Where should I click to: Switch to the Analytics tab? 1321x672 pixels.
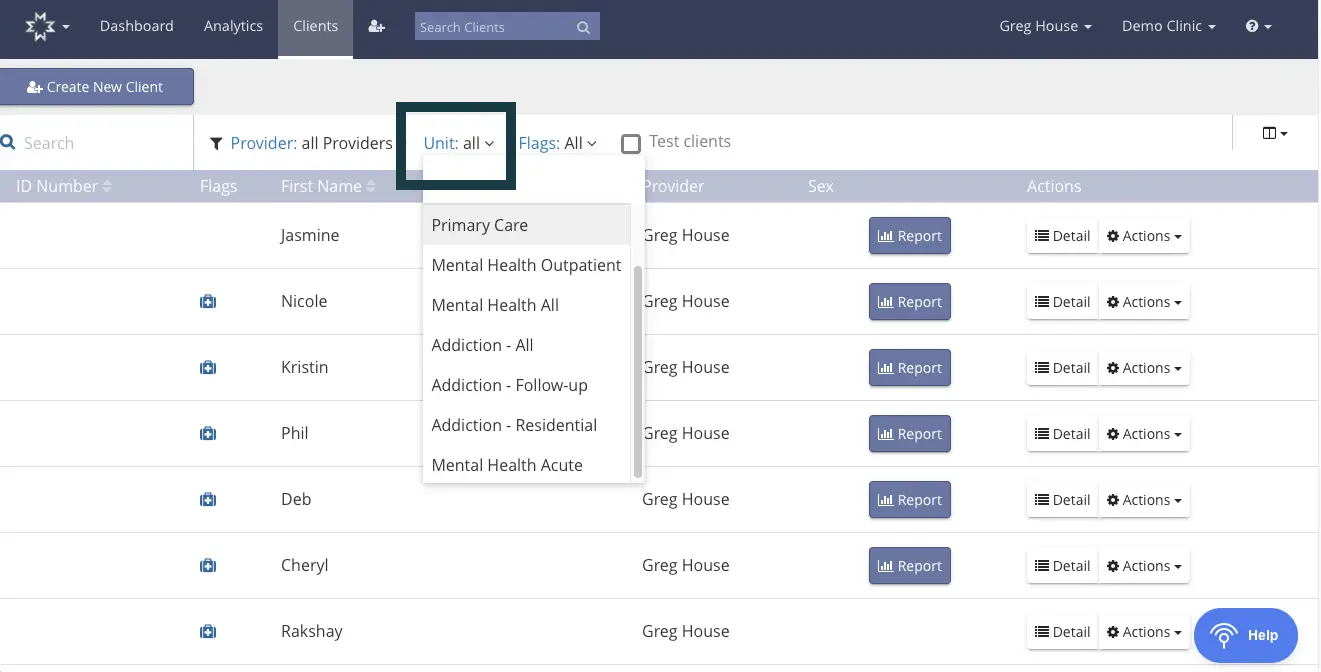pyautogui.click(x=233, y=26)
